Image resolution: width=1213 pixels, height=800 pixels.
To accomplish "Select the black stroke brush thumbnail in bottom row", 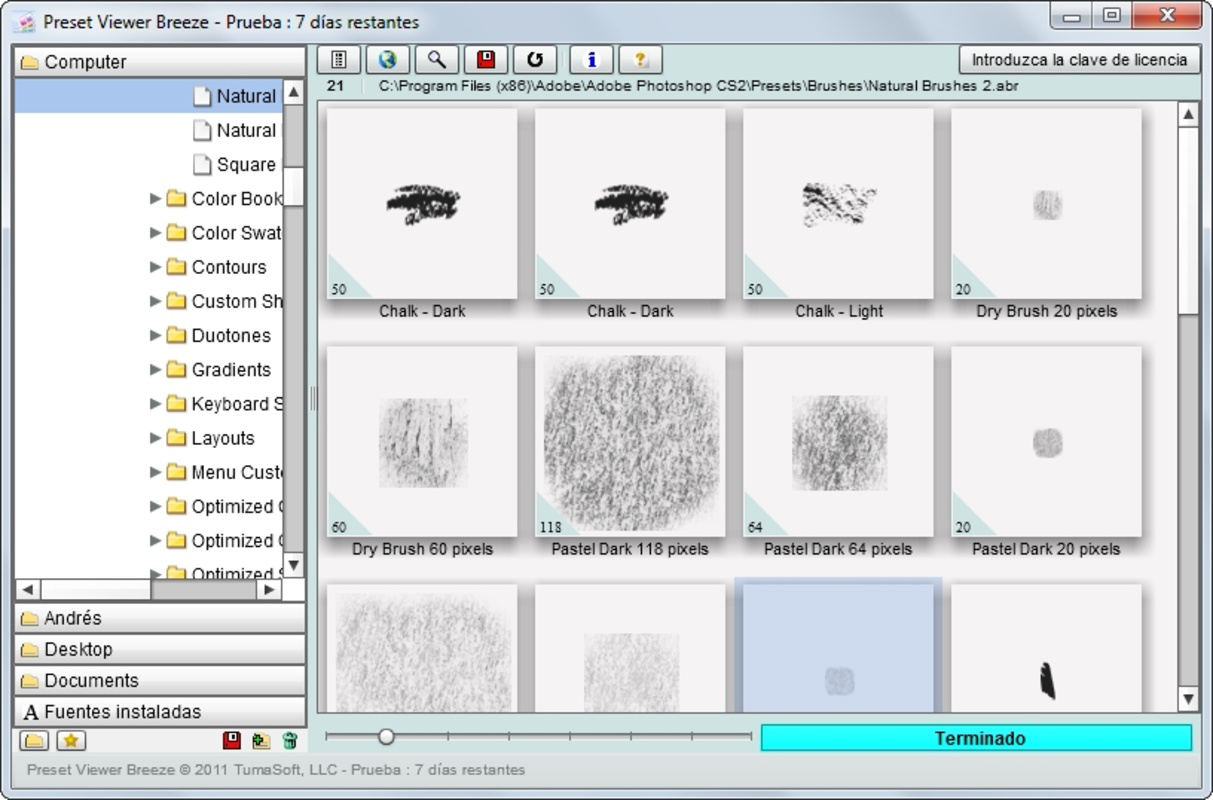I will [1046, 648].
